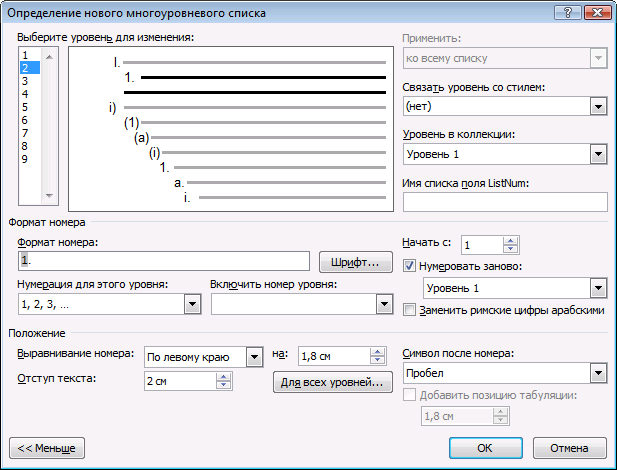This screenshot has width=617, height=470.
Task: Open 'Связать уровень со стилем' dropdown
Action: point(598,107)
